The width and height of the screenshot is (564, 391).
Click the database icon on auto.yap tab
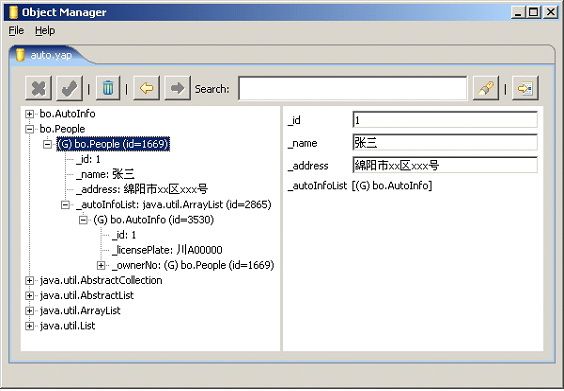coord(21,55)
